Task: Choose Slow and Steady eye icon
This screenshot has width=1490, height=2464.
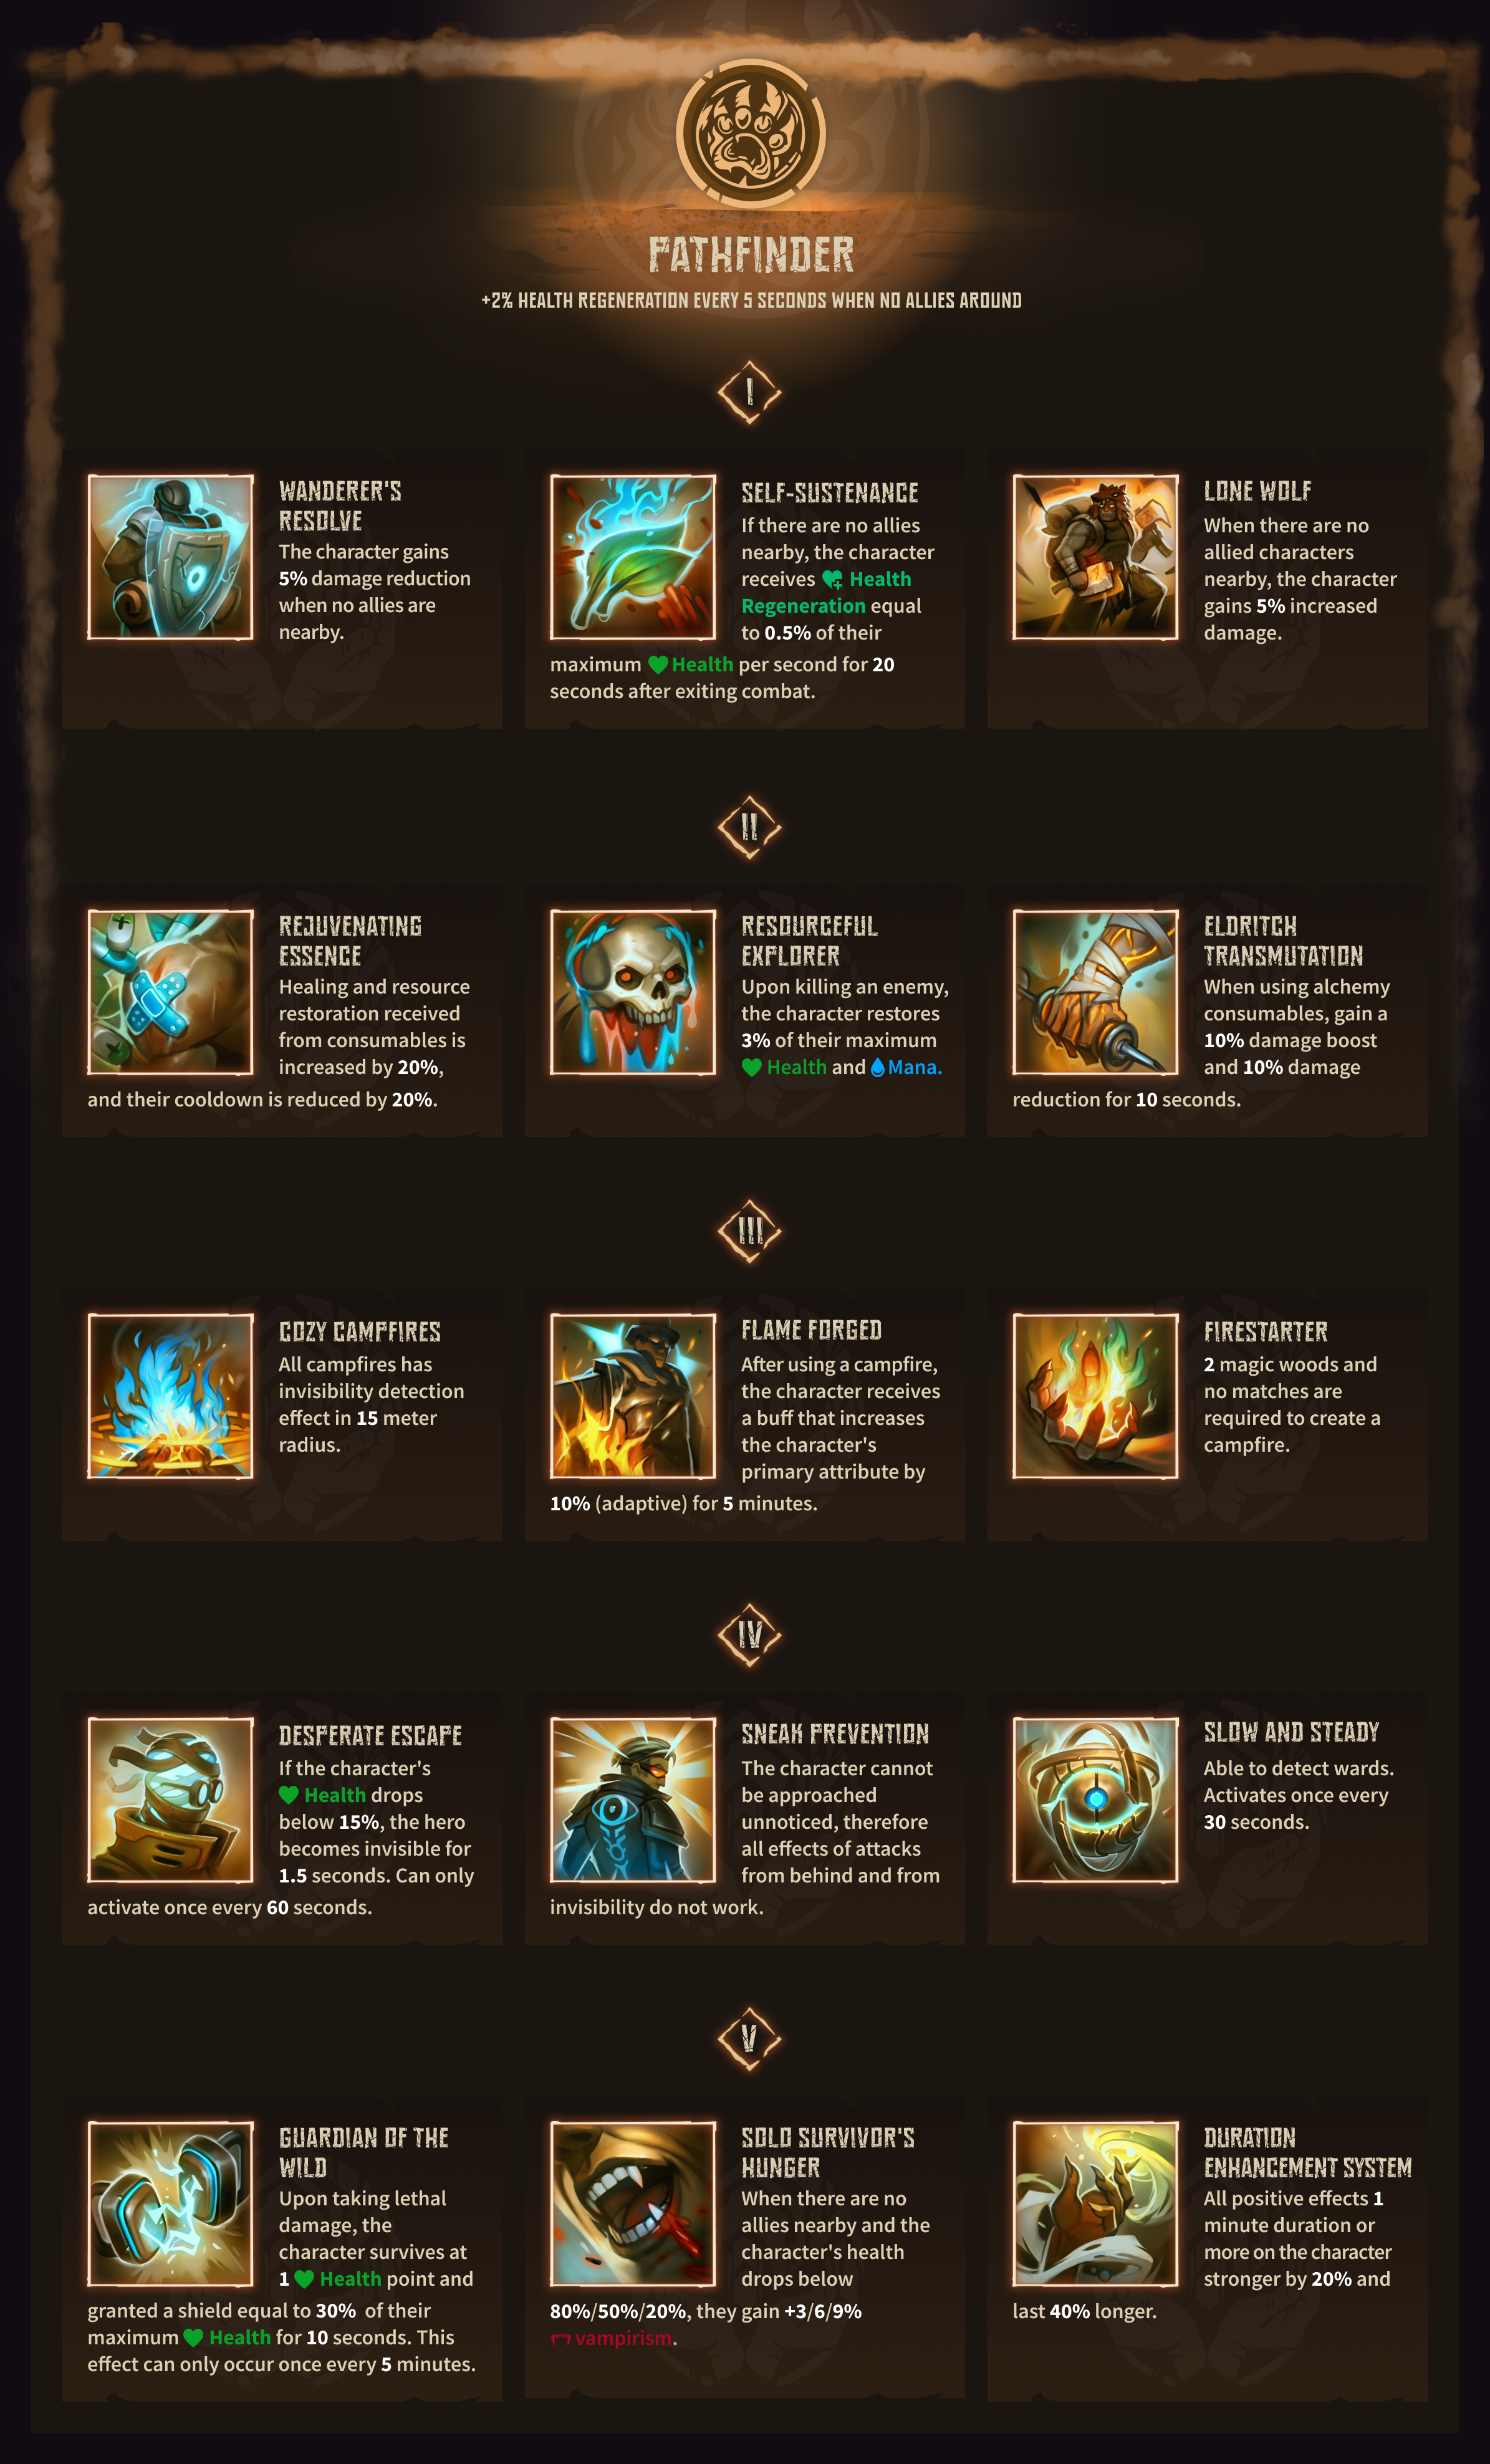Action: click(1095, 1800)
